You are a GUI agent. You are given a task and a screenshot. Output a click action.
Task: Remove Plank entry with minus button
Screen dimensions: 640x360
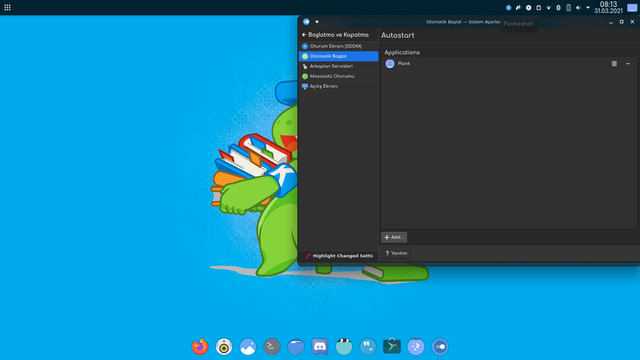628,64
